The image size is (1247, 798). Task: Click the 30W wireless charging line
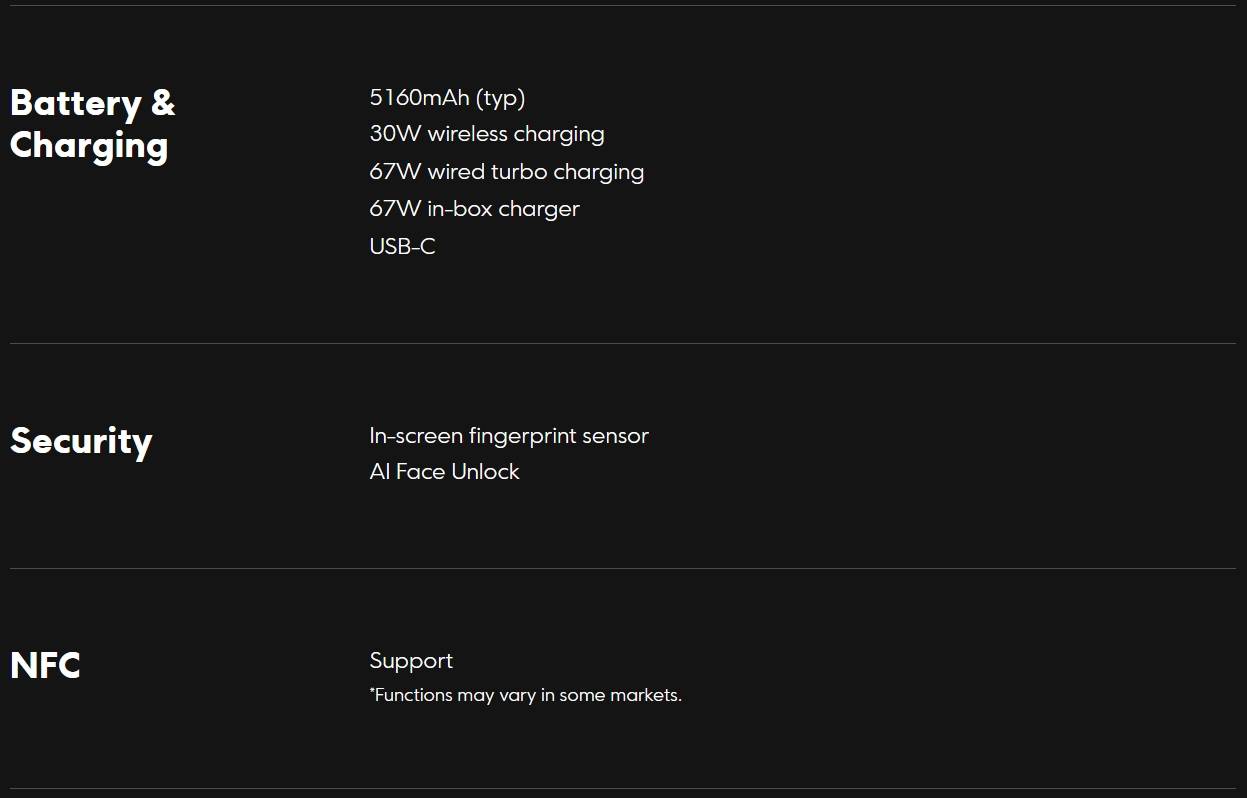(487, 134)
